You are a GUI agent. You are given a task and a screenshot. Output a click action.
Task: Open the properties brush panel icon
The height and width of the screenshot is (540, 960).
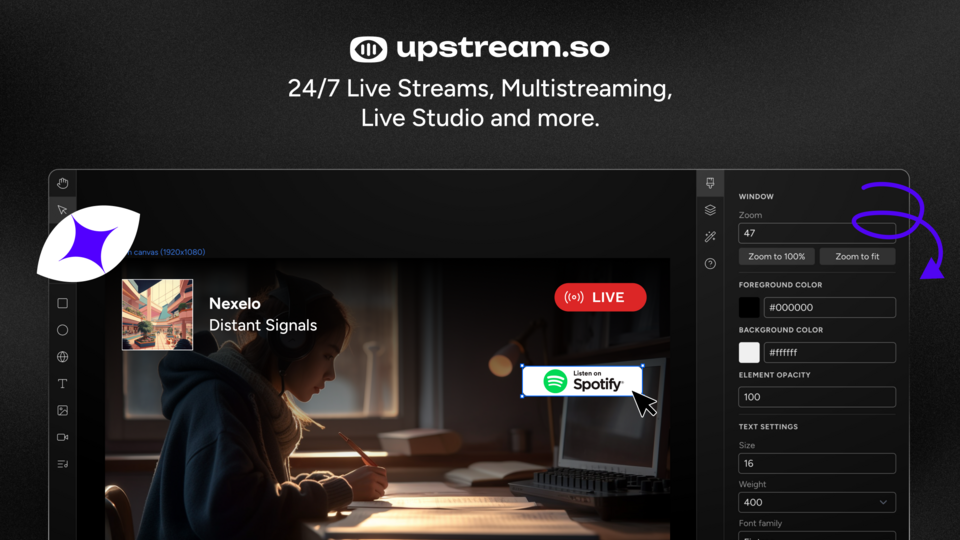click(710, 183)
